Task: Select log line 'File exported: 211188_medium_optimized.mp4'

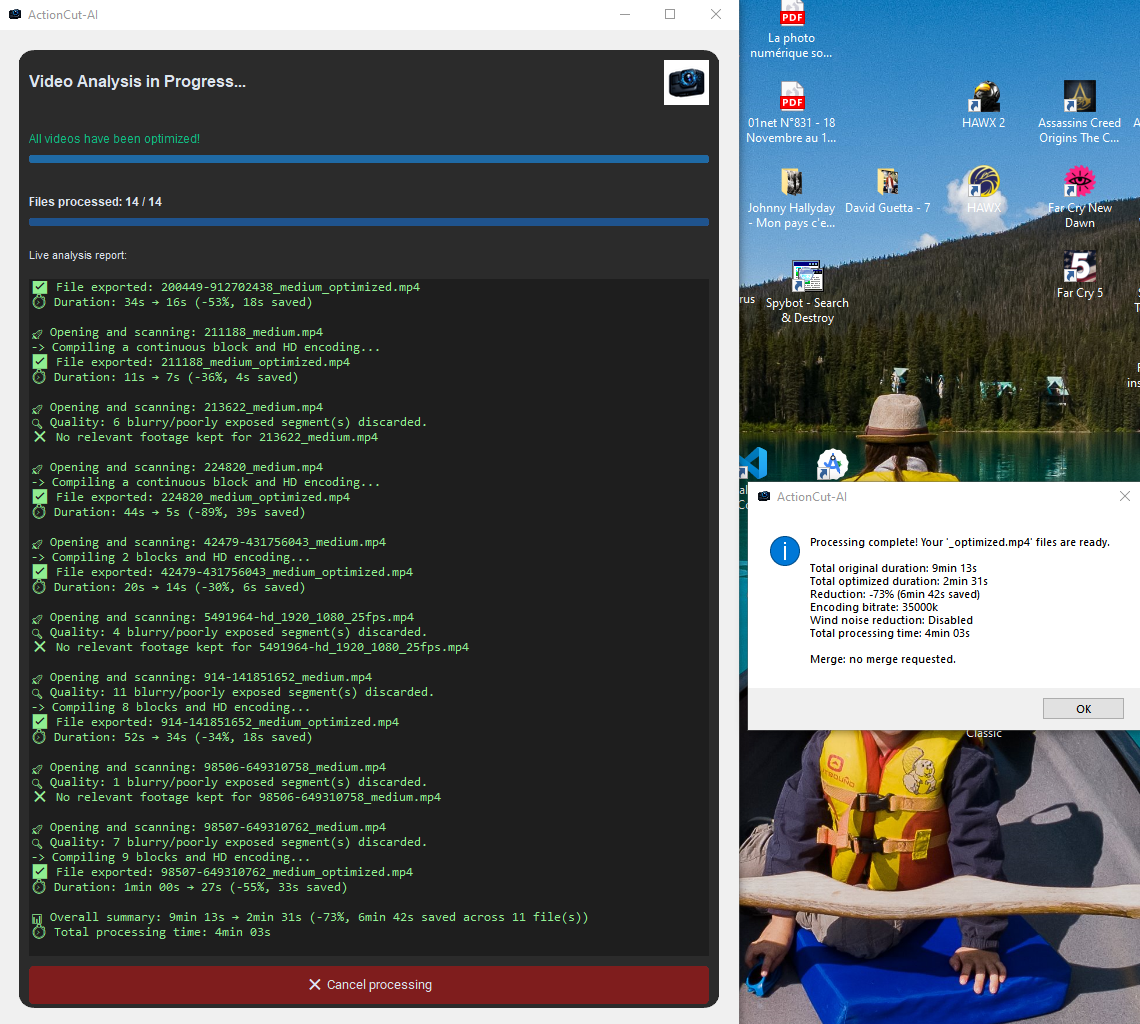Action: tap(191, 362)
